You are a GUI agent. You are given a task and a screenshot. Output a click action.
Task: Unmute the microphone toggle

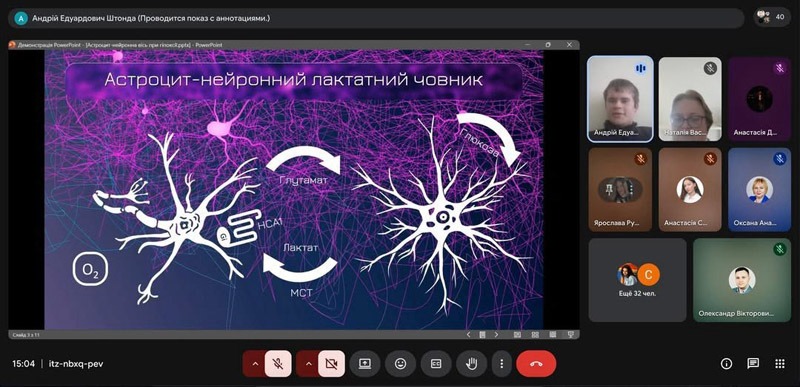click(278, 364)
